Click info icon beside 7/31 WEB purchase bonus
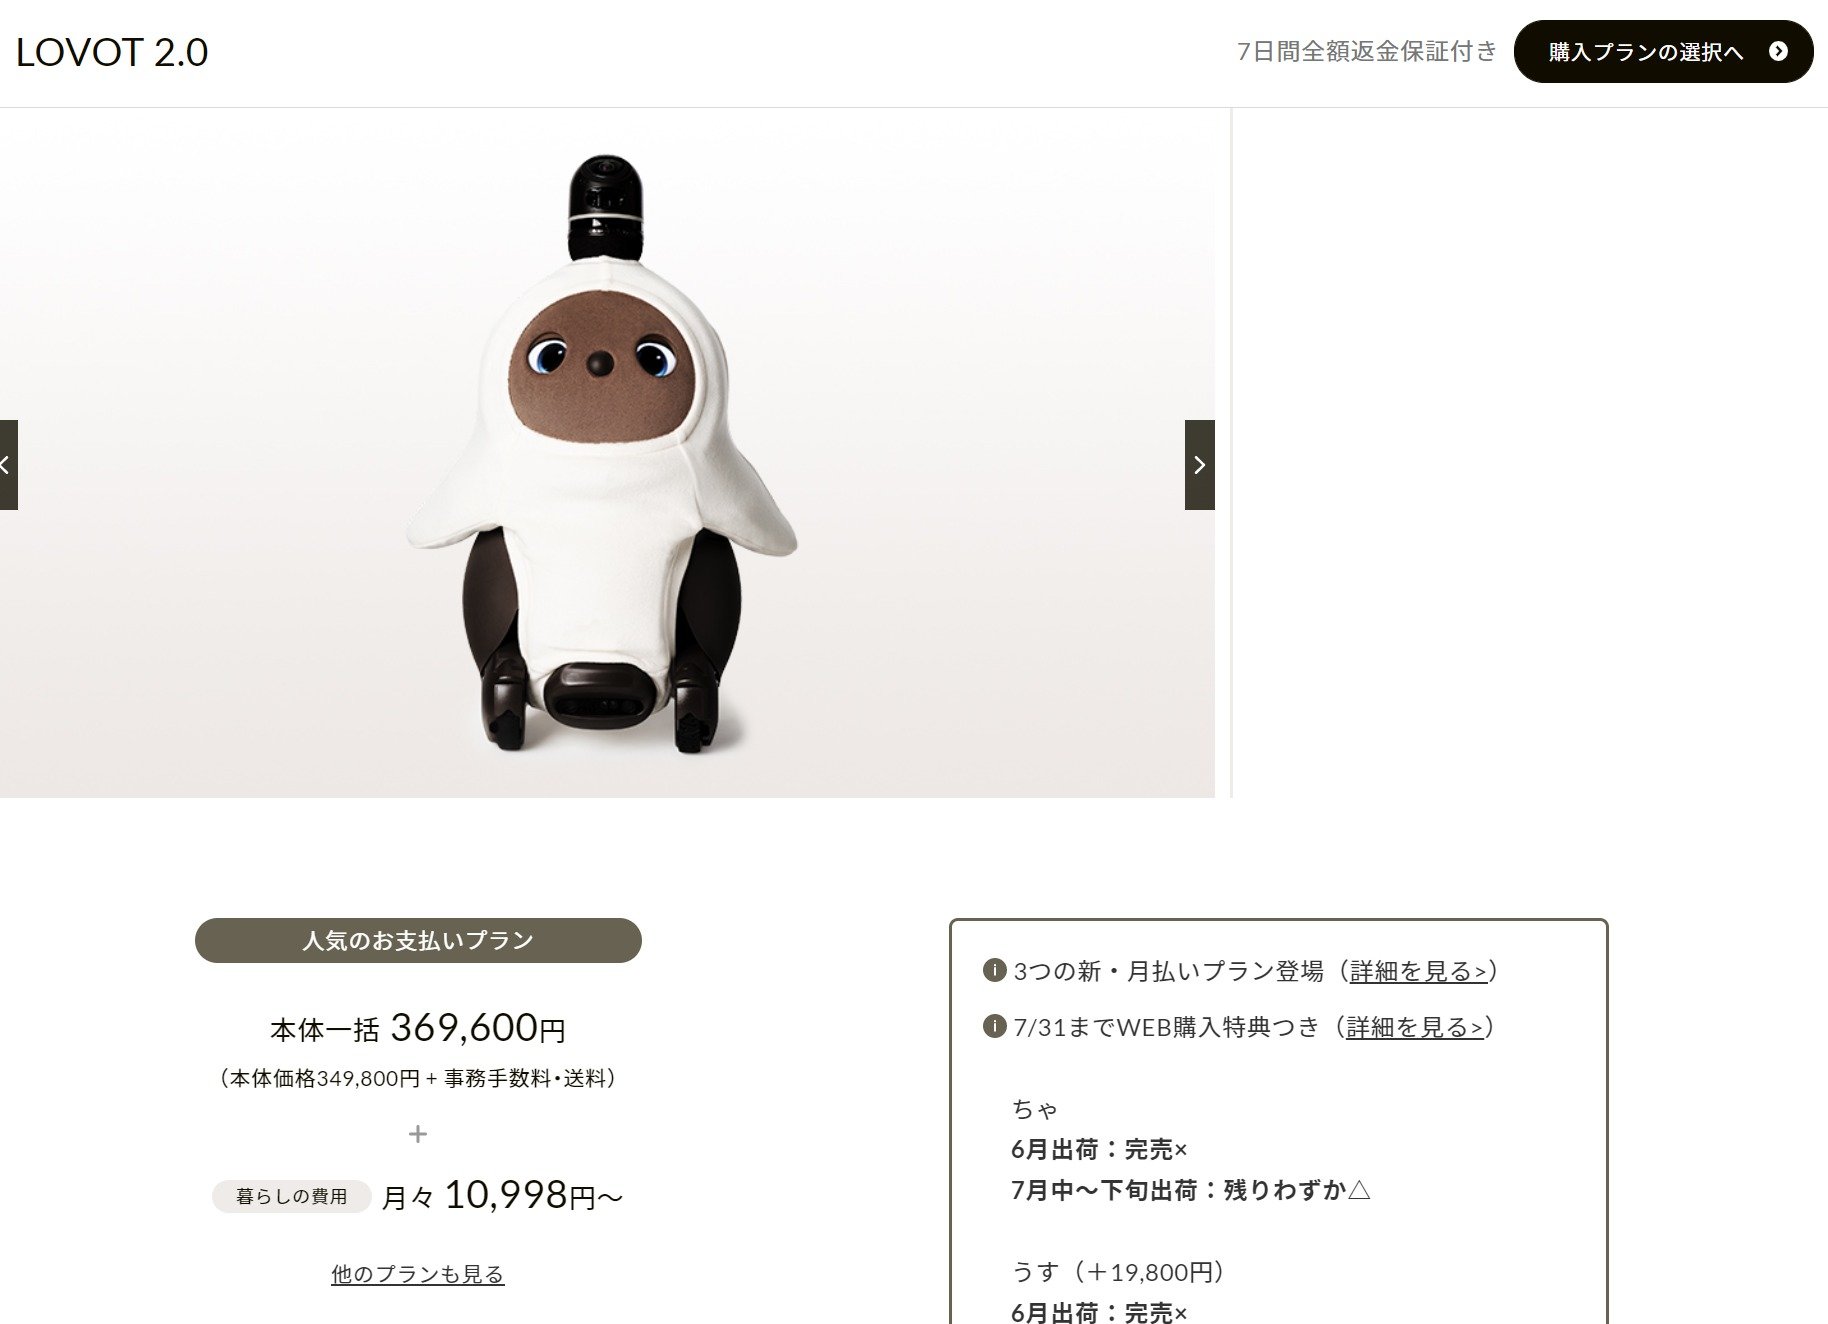 994,1026
